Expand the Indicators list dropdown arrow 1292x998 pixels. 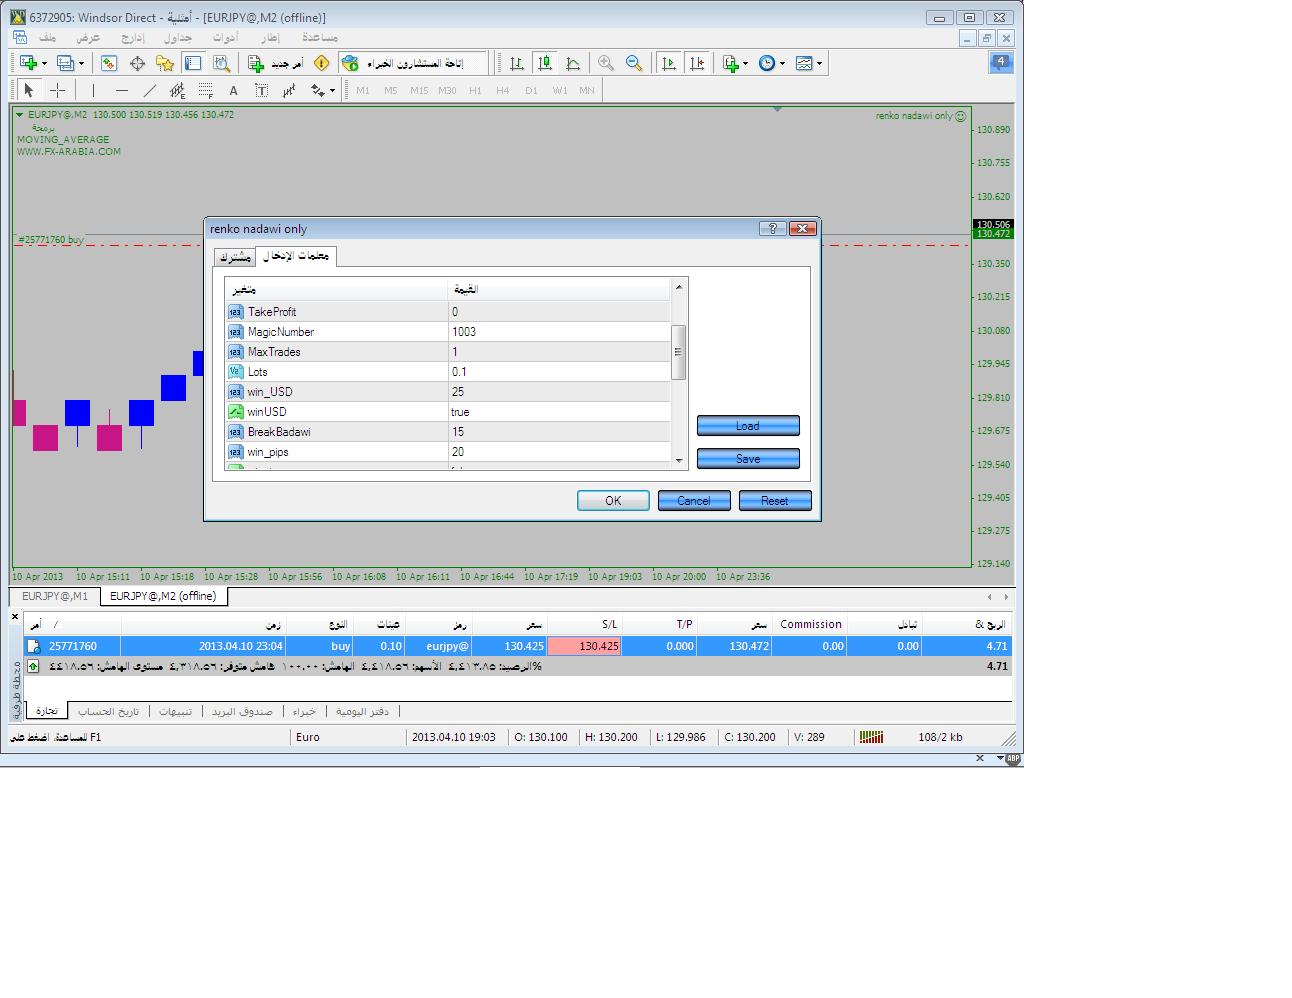747,63
